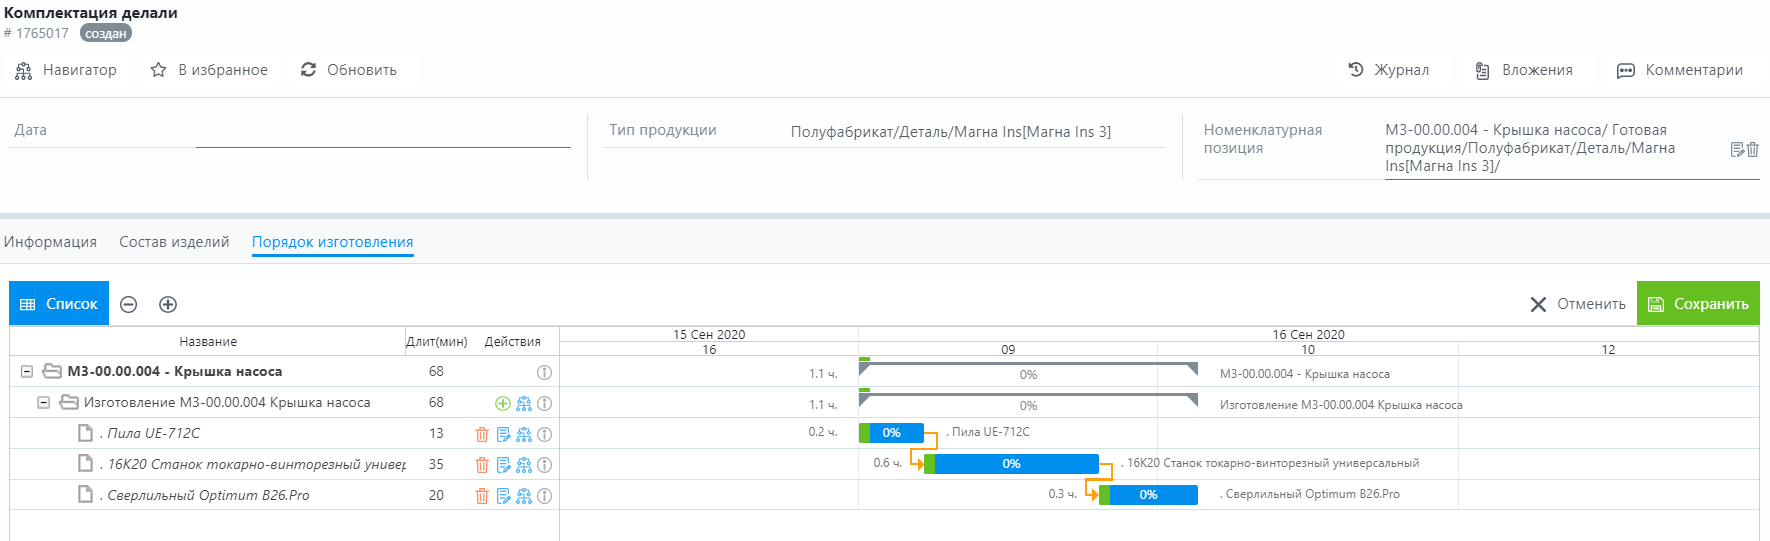Click the Сохранить button
Image resolution: width=1770 pixels, height=541 pixels.
(x=1698, y=304)
